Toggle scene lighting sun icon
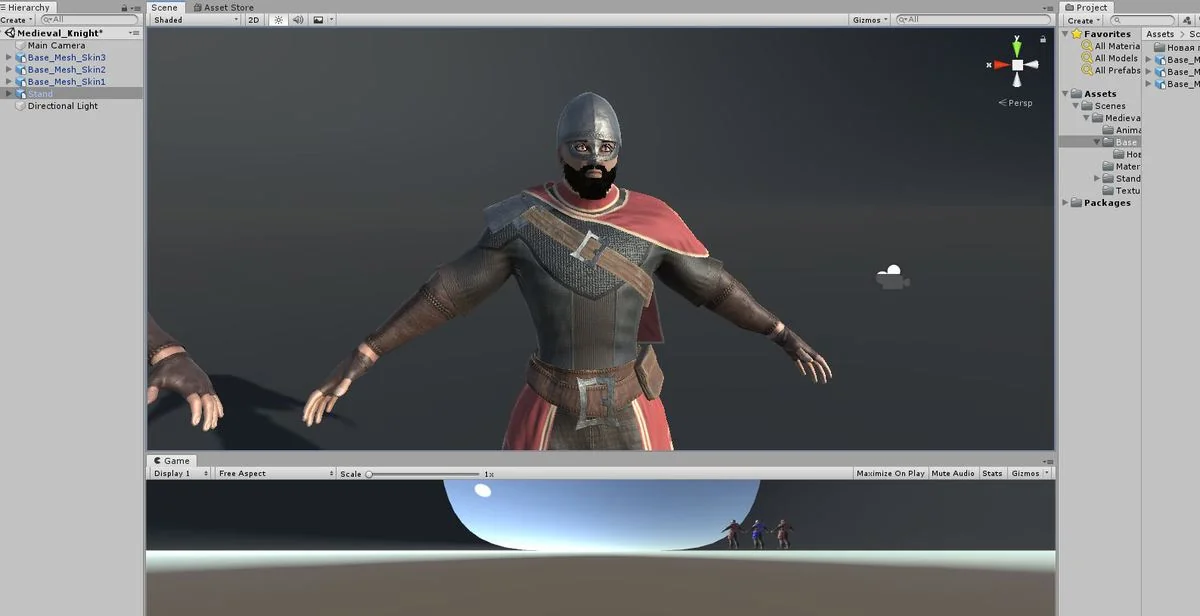This screenshot has width=1200, height=616. [x=279, y=20]
